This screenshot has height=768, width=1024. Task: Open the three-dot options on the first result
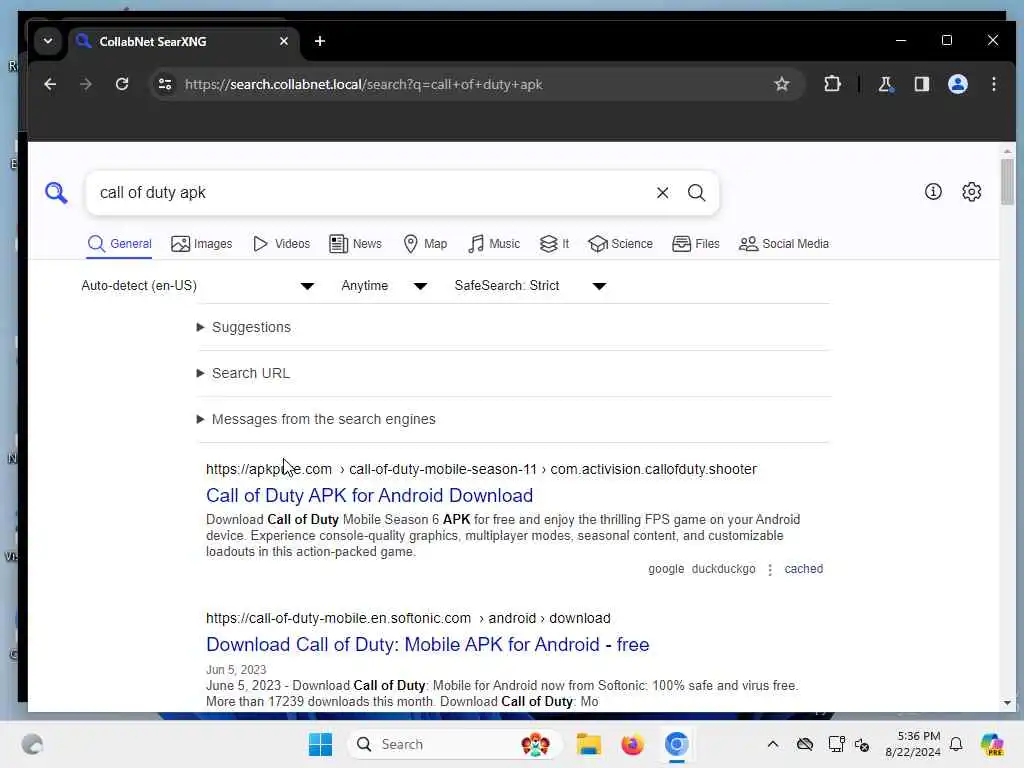point(770,569)
